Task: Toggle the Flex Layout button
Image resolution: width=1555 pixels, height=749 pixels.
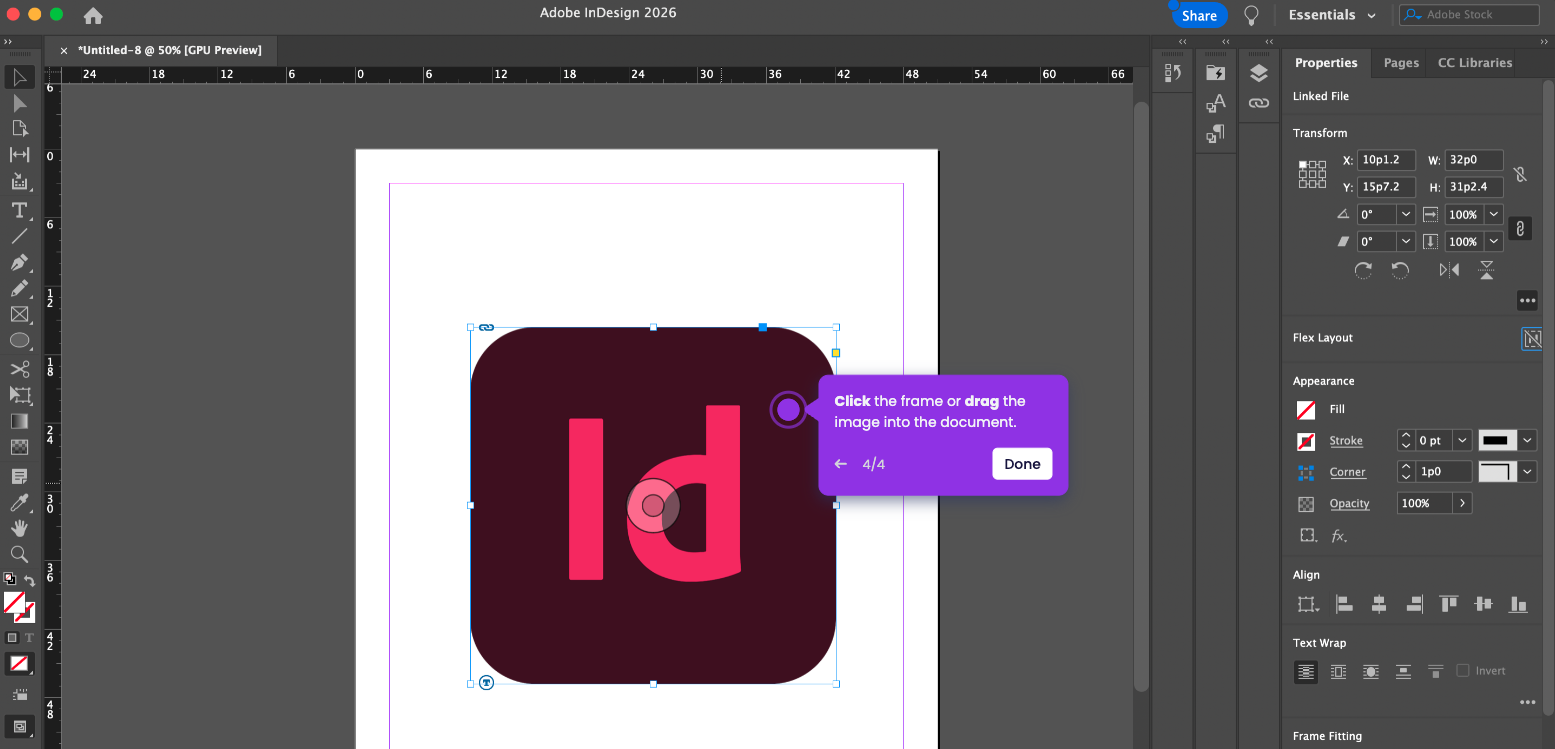Action: coord(1532,339)
